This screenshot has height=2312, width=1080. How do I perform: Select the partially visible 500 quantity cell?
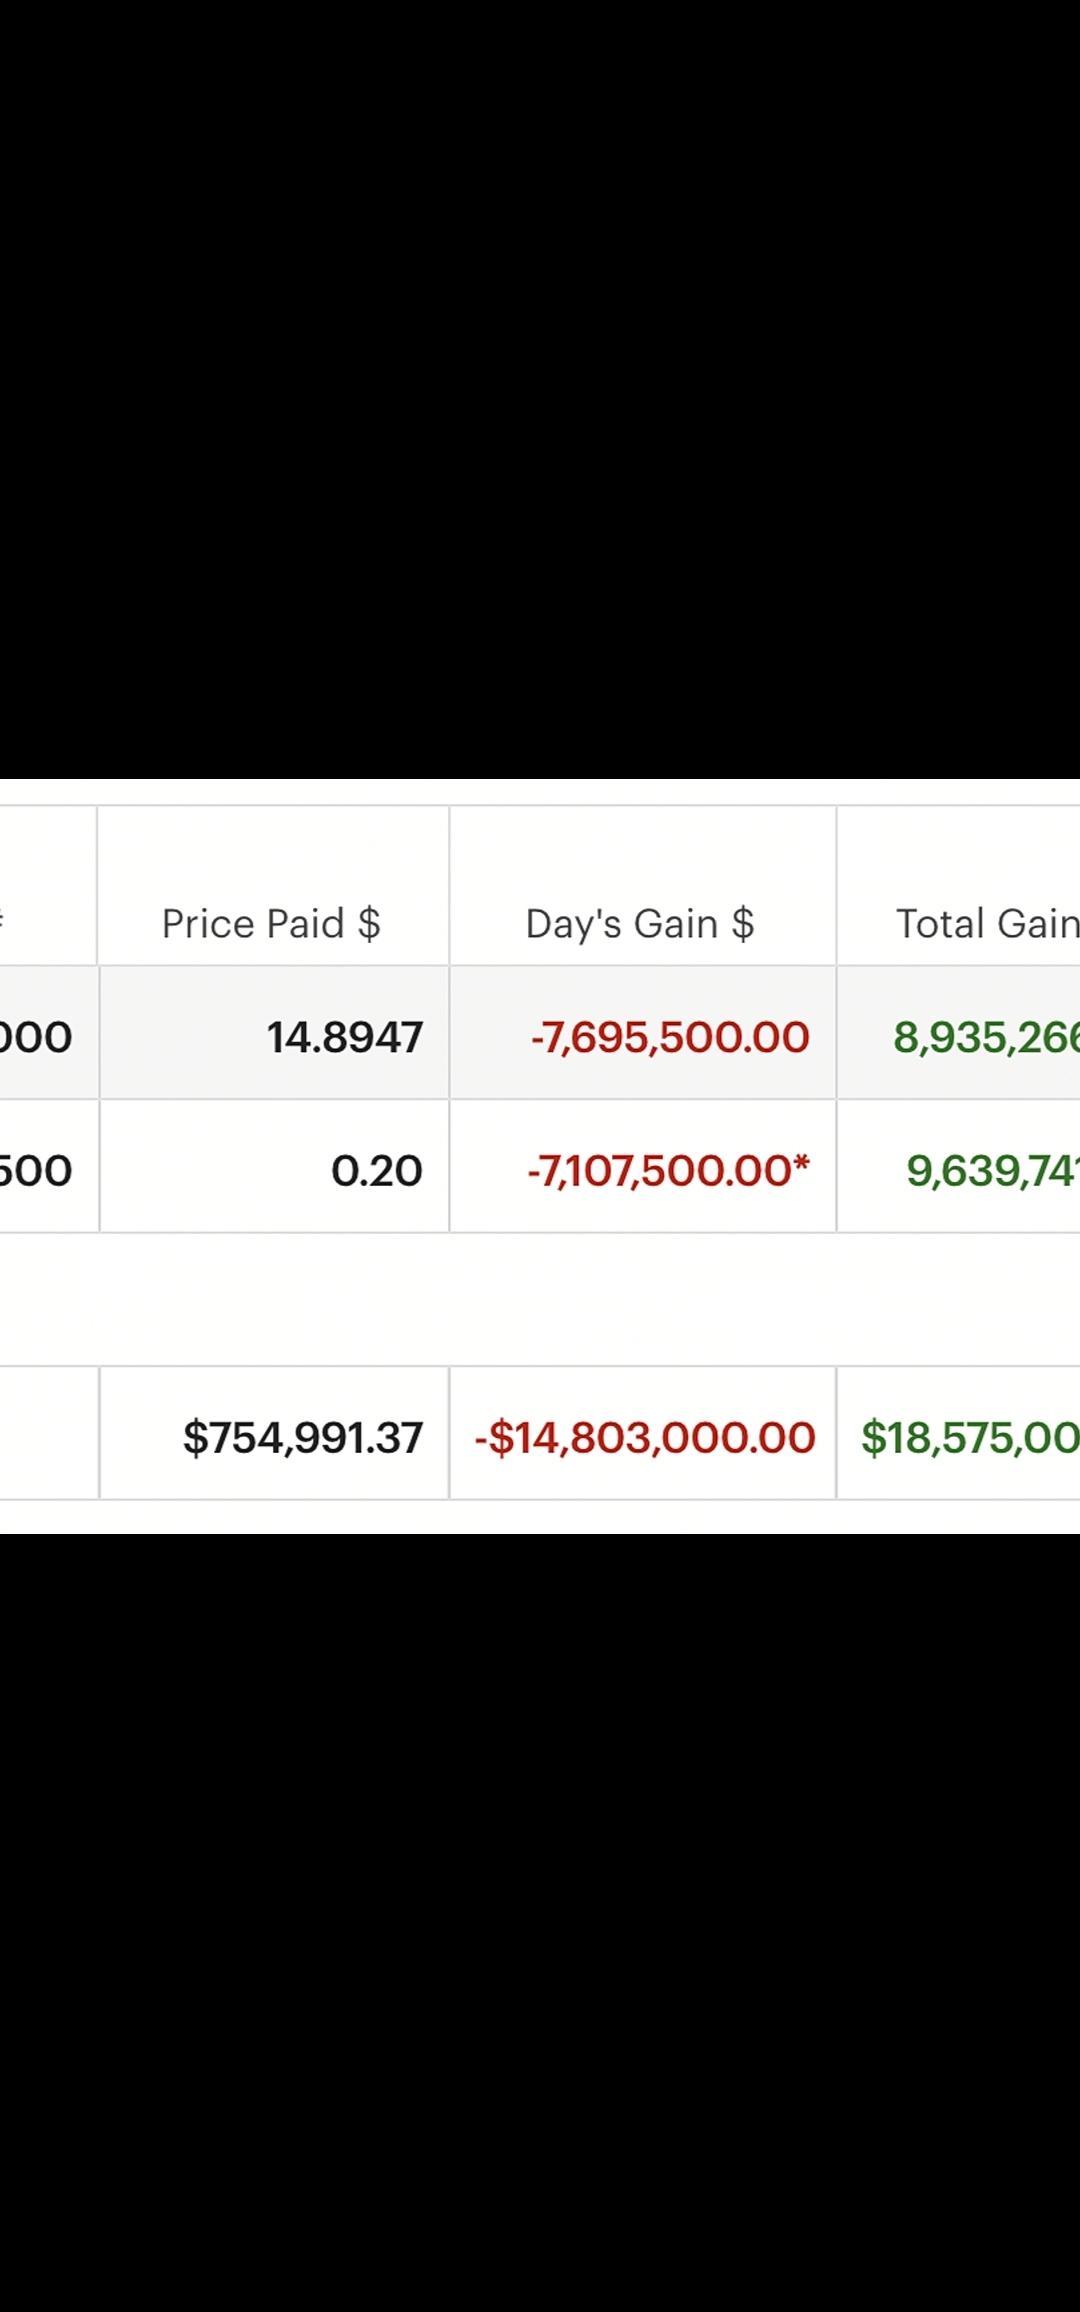(36, 1170)
